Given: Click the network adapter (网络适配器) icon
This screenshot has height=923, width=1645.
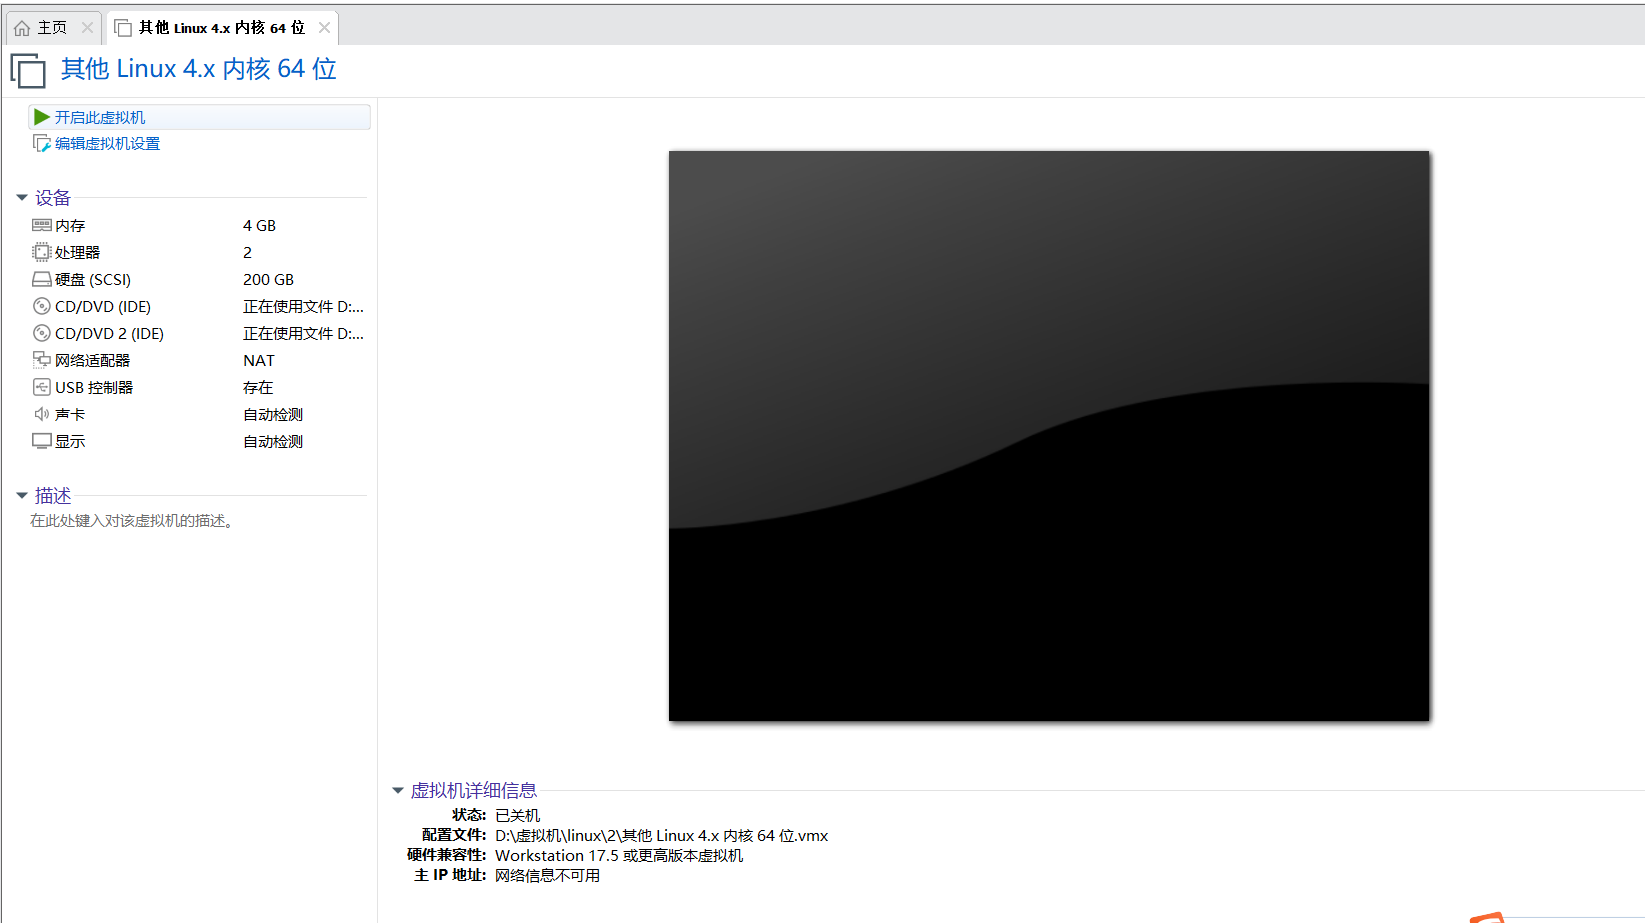Looking at the screenshot, I should [x=42, y=360].
